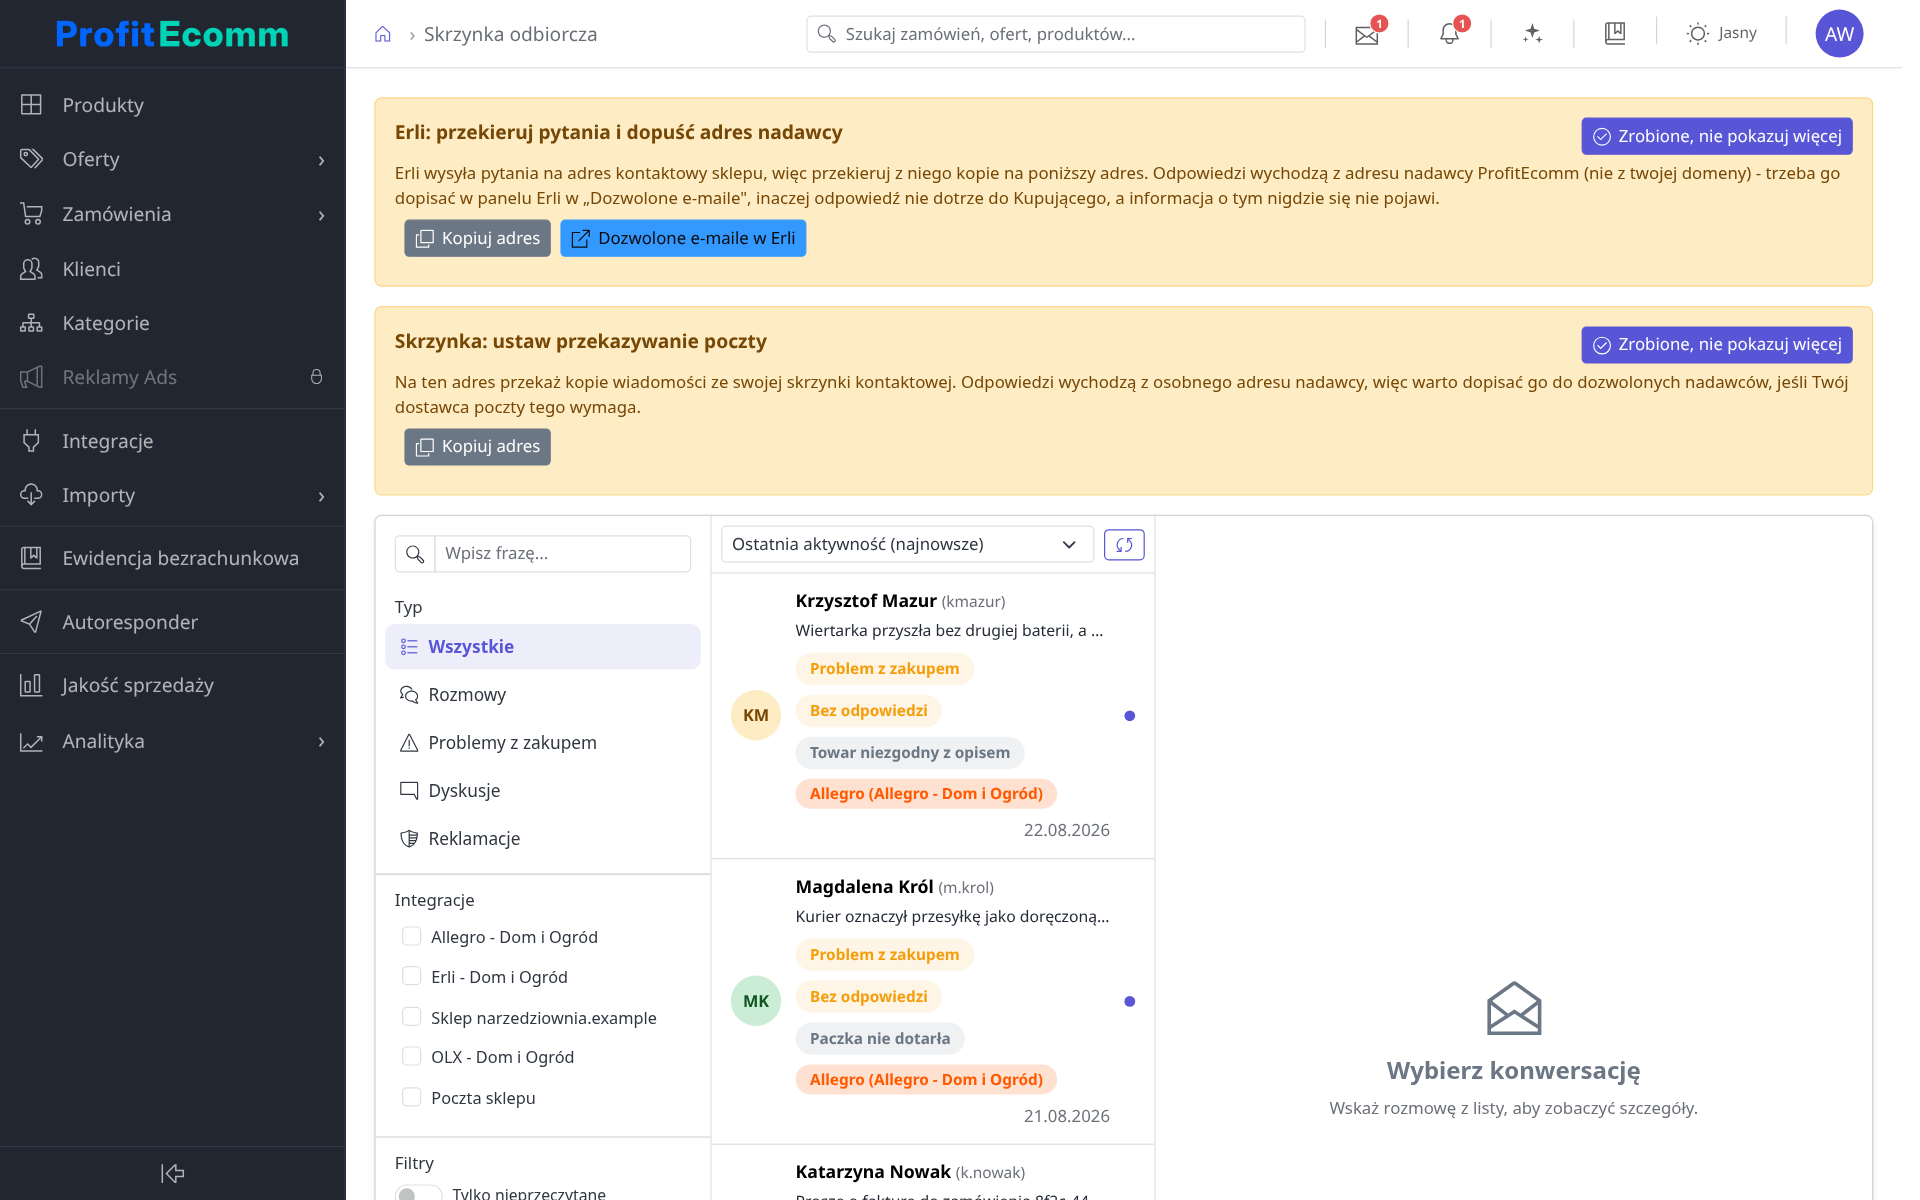The width and height of the screenshot is (1920, 1200).
Task: Open the AI sparkle icon in header
Action: pos(1532,34)
